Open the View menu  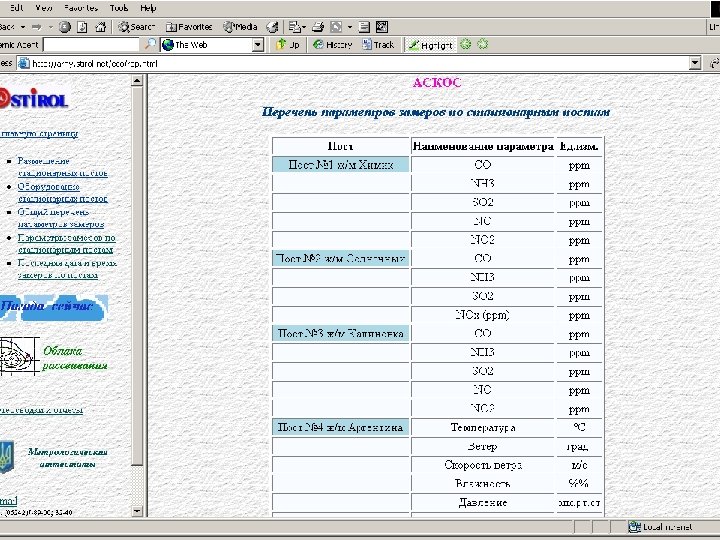click(x=44, y=8)
